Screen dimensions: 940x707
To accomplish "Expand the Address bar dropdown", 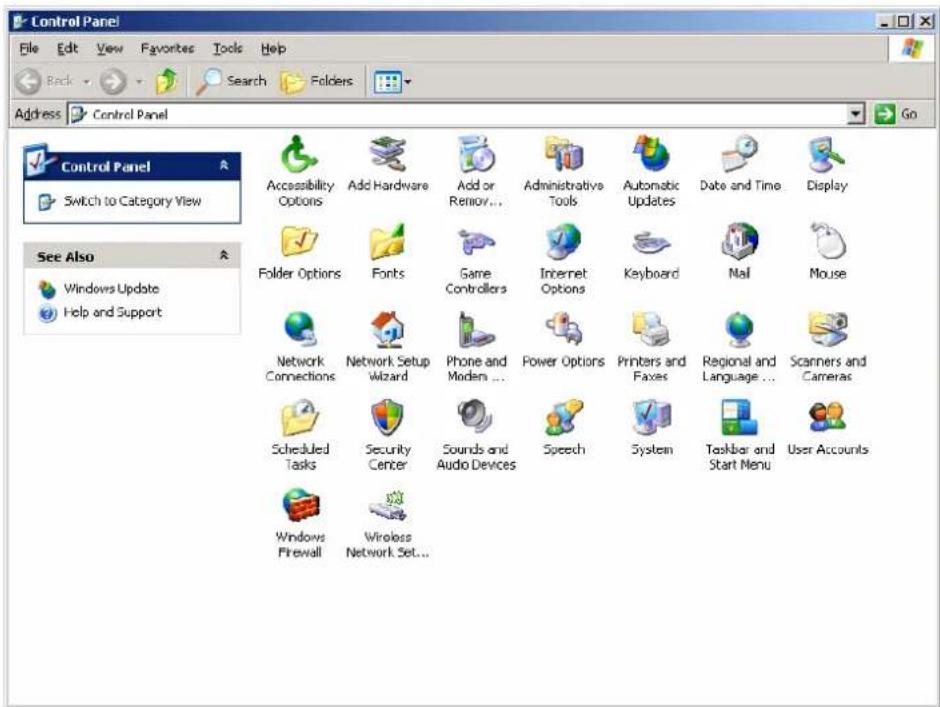I will coord(857,113).
